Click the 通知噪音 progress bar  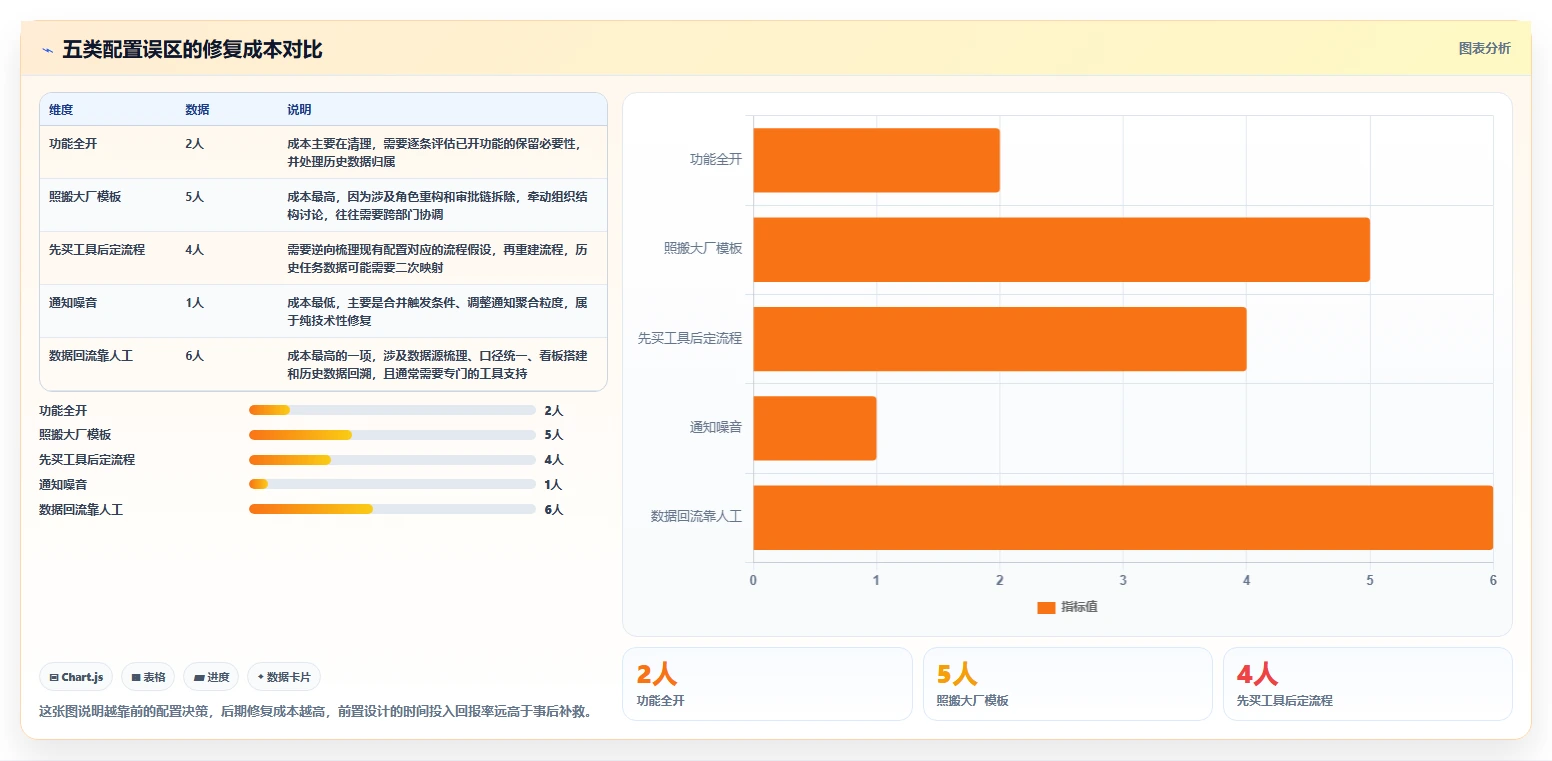[392, 484]
